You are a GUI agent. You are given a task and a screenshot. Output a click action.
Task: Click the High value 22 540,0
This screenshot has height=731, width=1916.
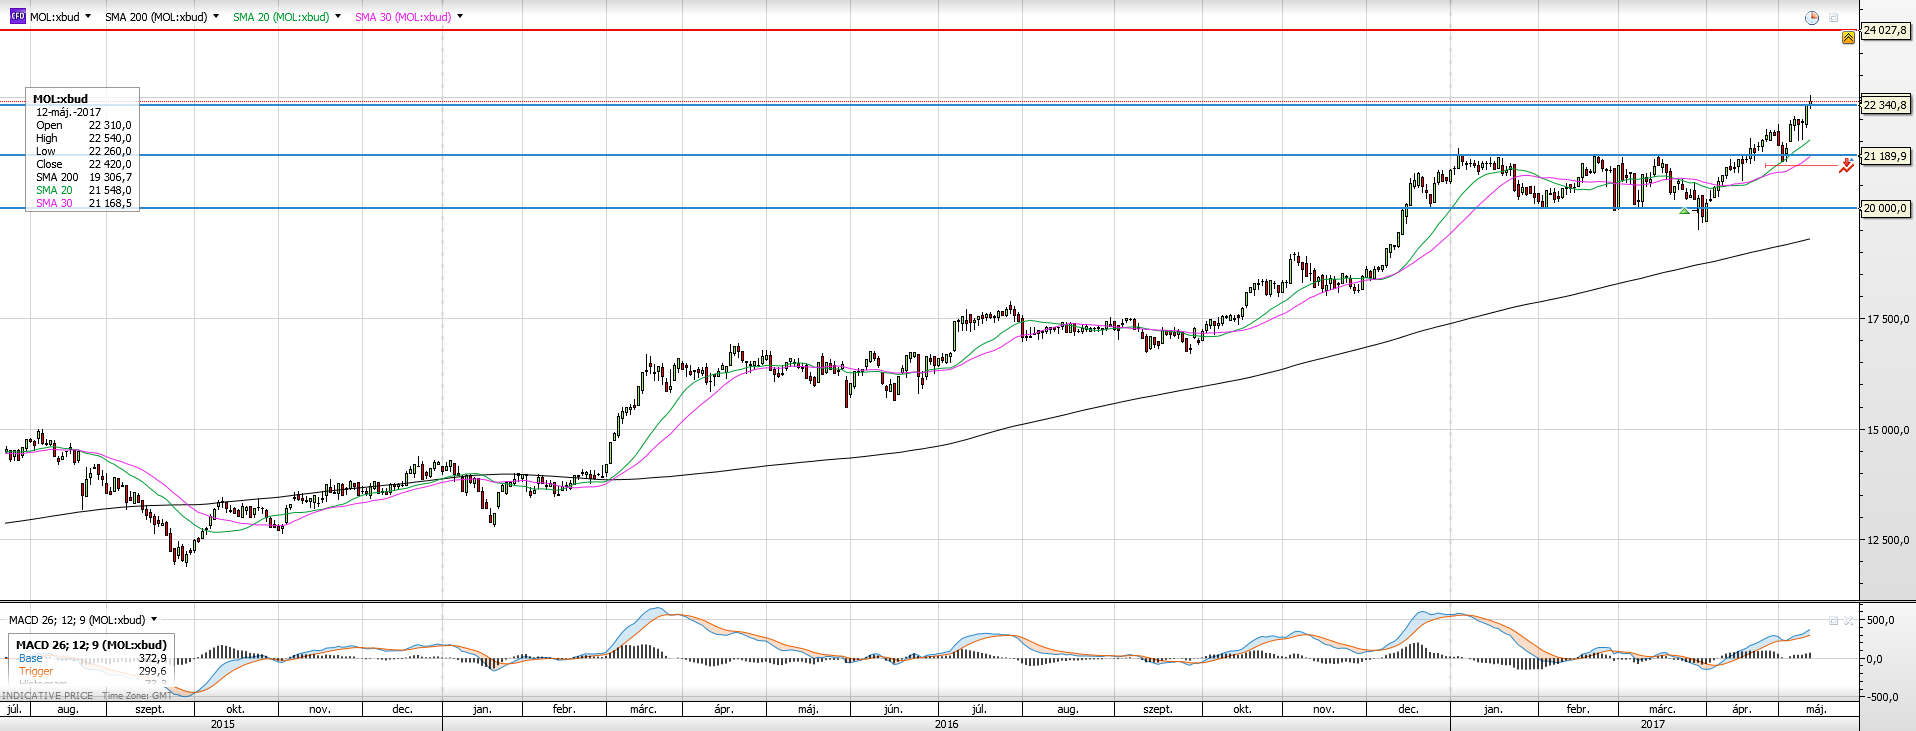coord(110,138)
